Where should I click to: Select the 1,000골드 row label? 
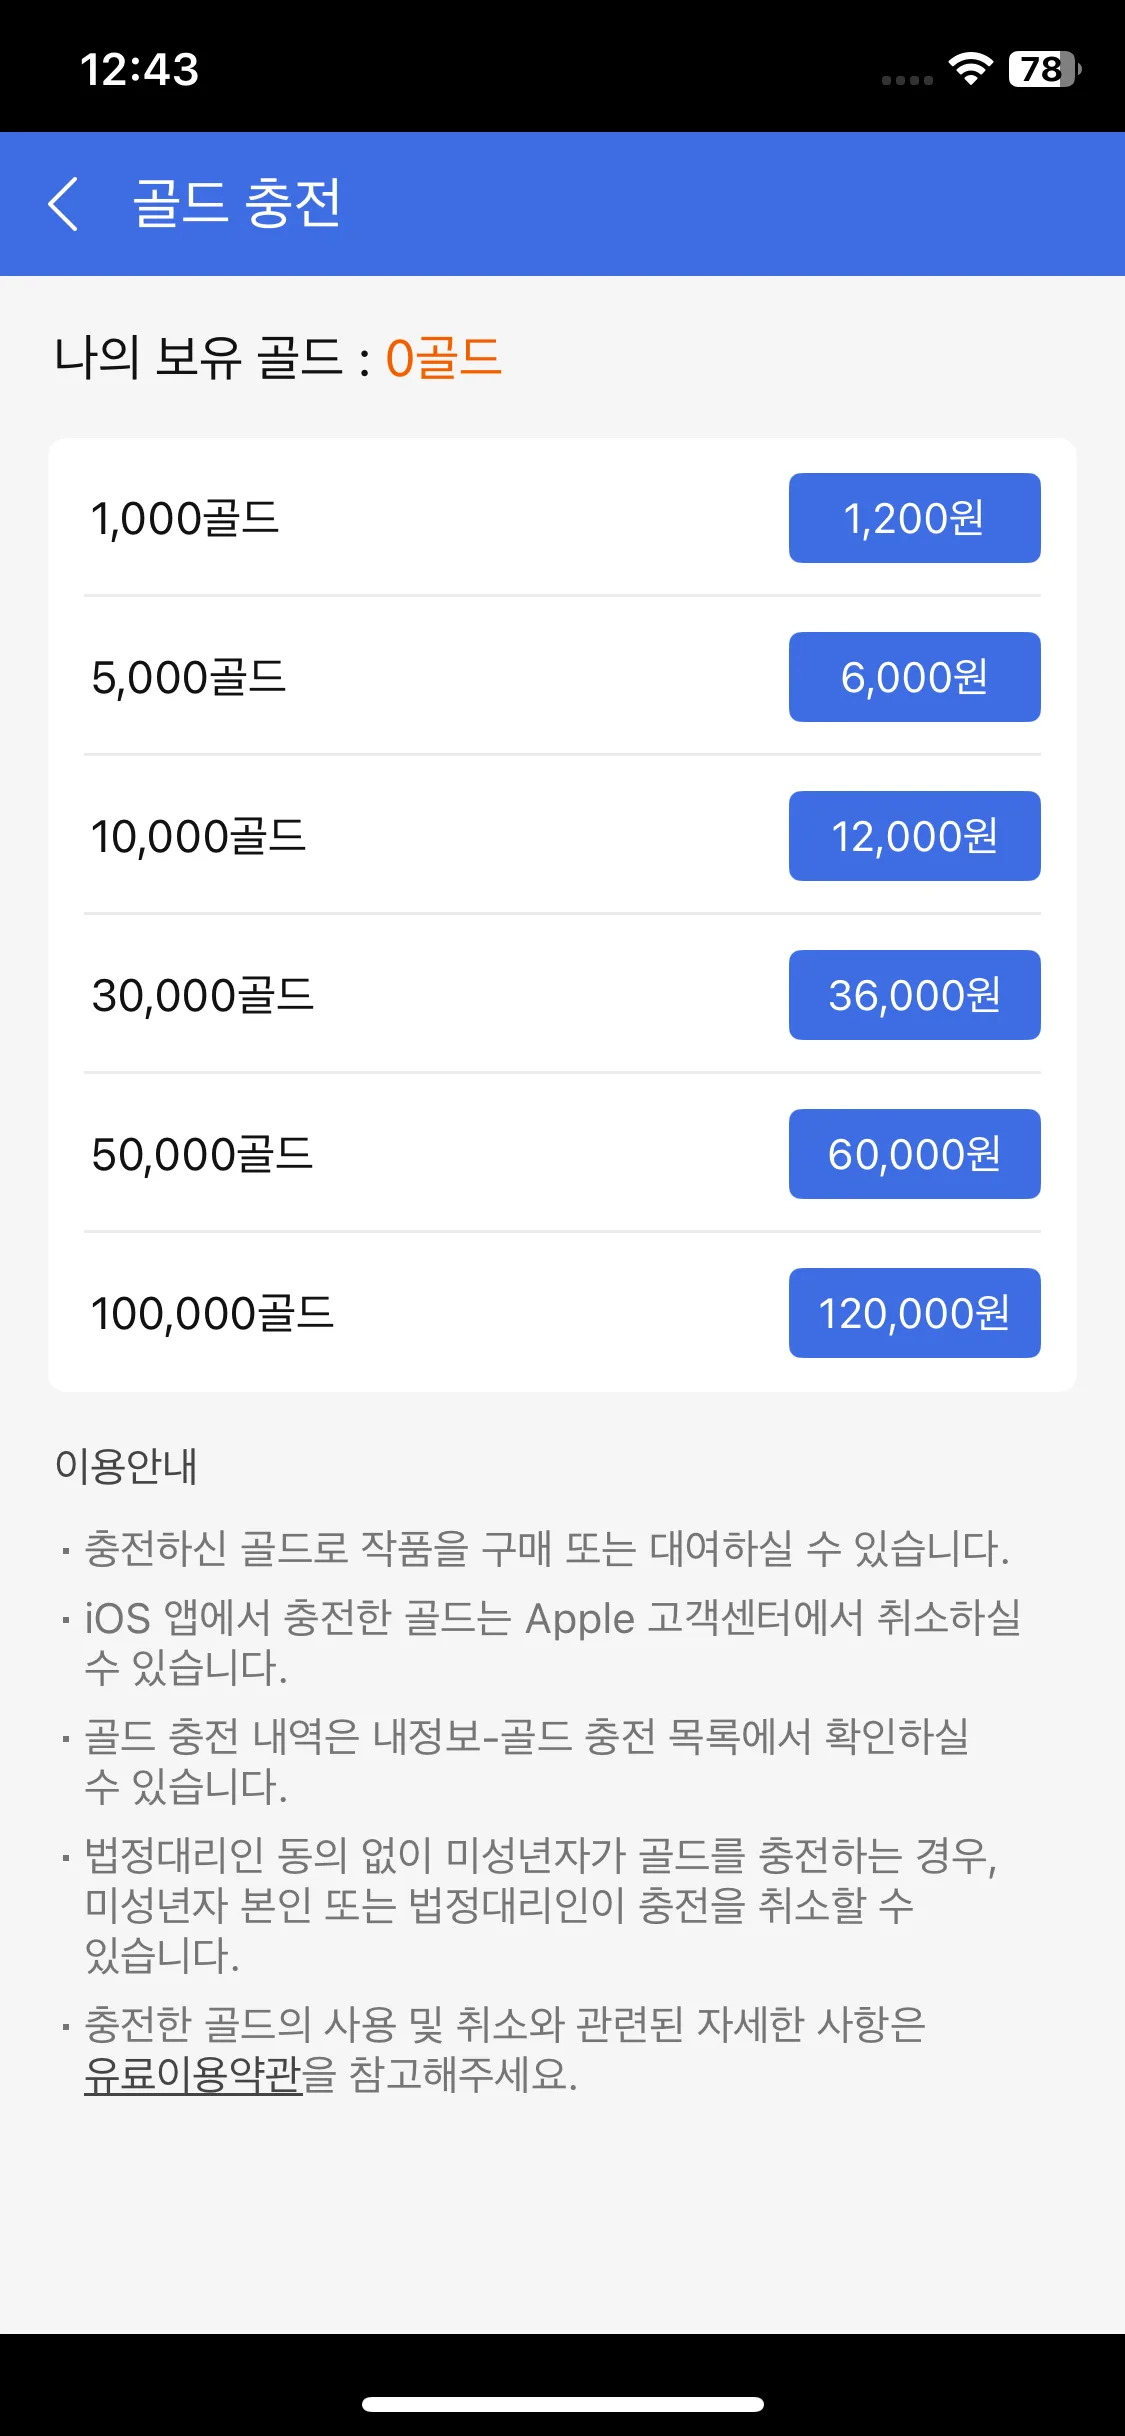185,518
